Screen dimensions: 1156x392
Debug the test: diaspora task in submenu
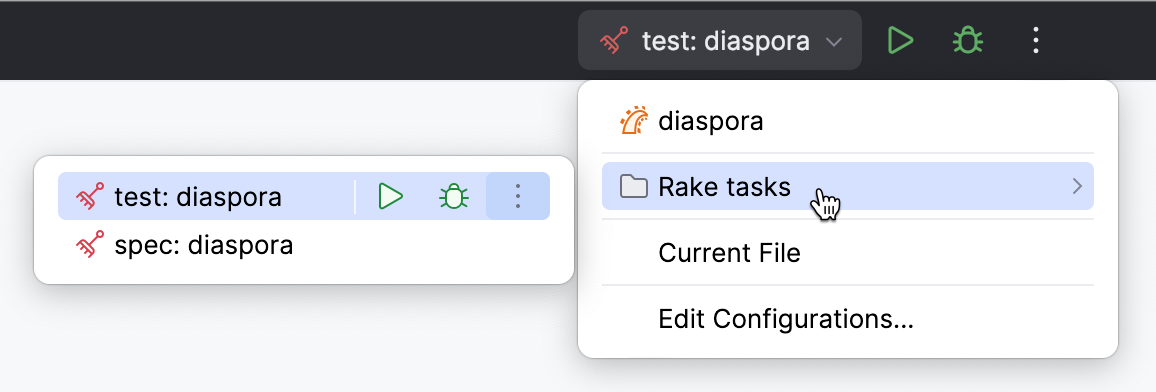tap(454, 196)
